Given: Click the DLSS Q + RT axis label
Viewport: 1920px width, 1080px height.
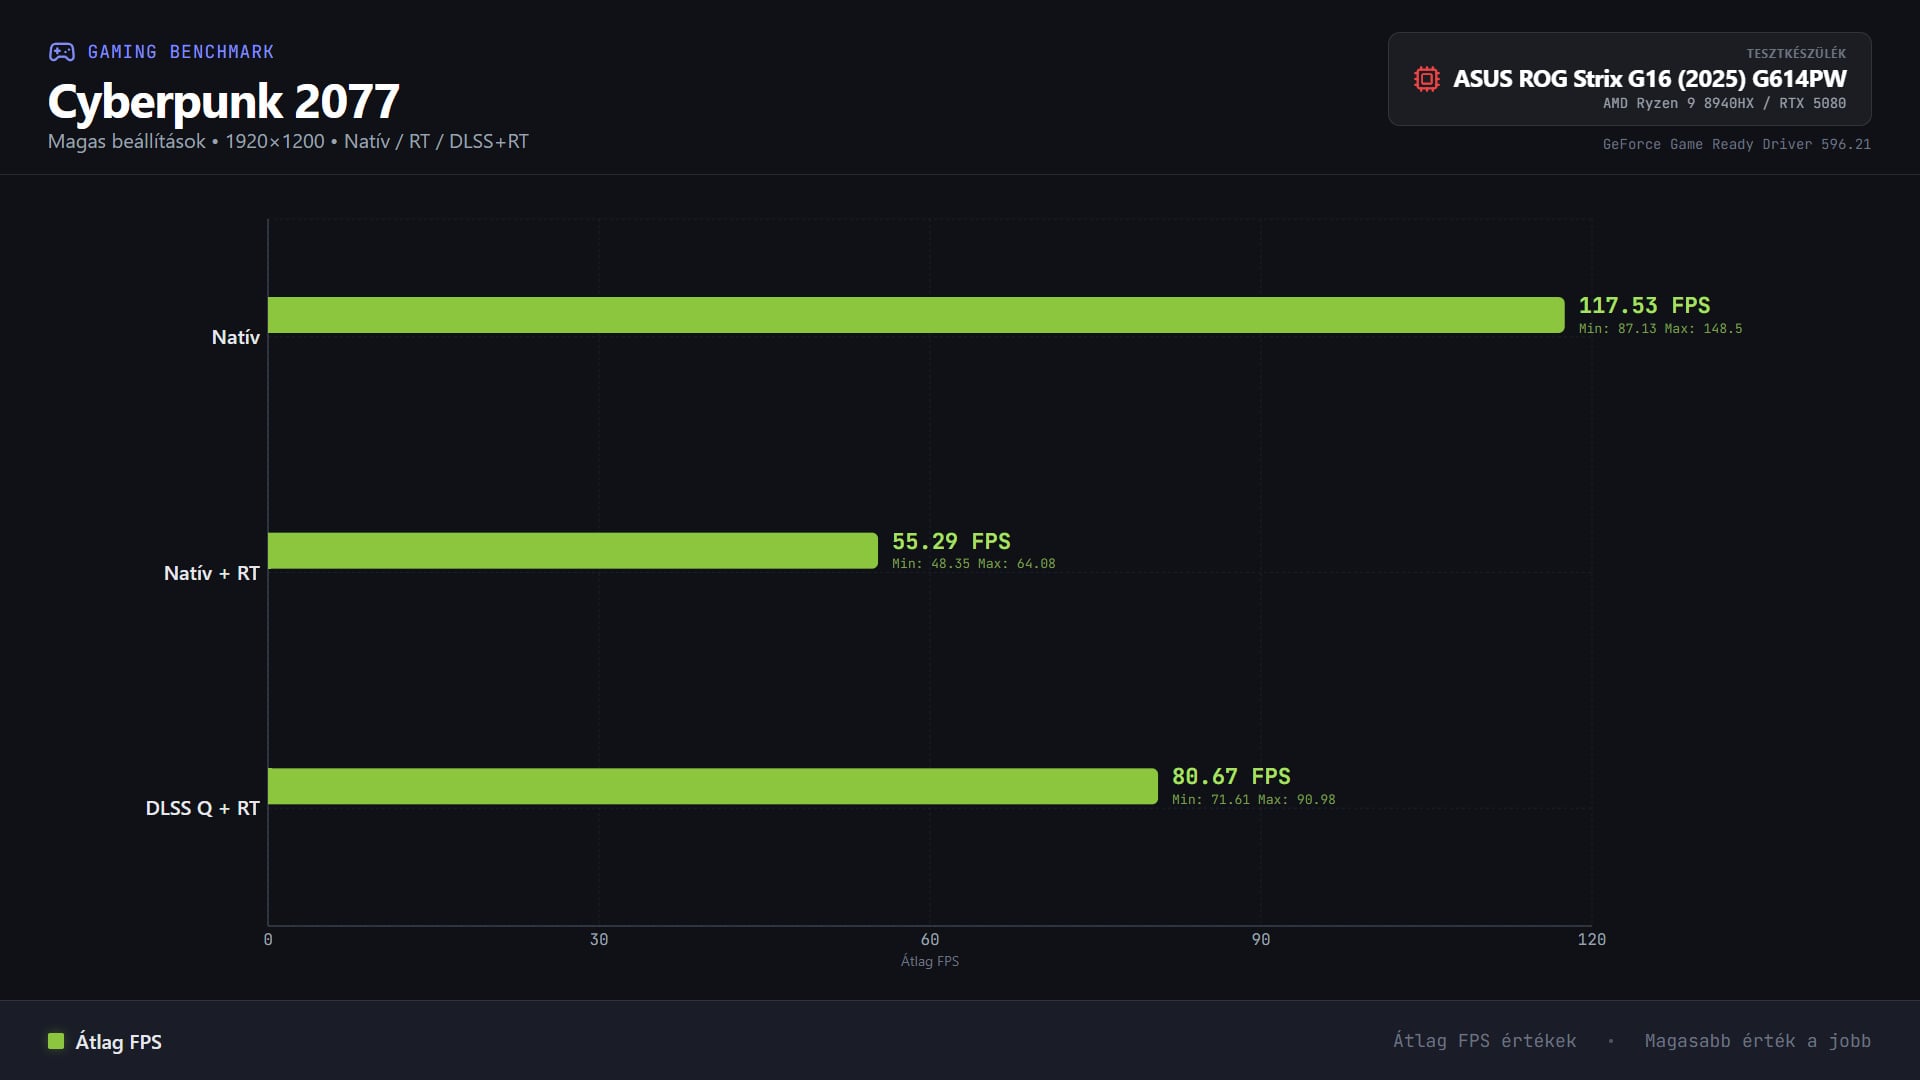Looking at the screenshot, I should [x=202, y=808].
